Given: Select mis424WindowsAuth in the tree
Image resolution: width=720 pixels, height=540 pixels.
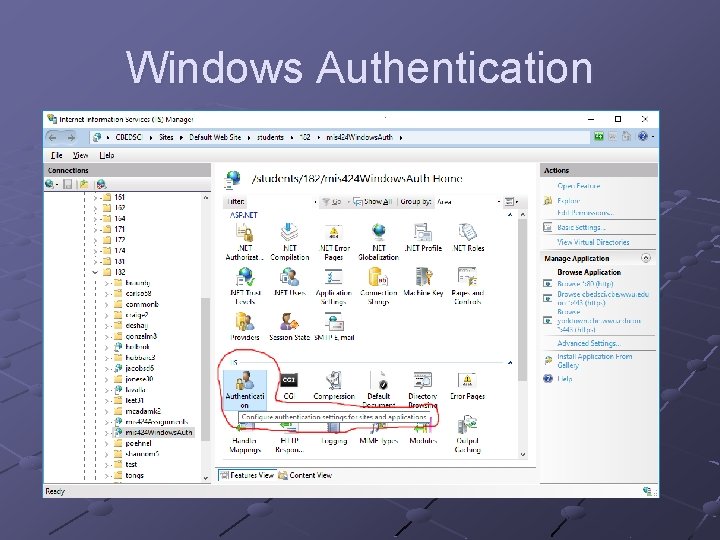Looking at the screenshot, I should click(x=158, y=433).
